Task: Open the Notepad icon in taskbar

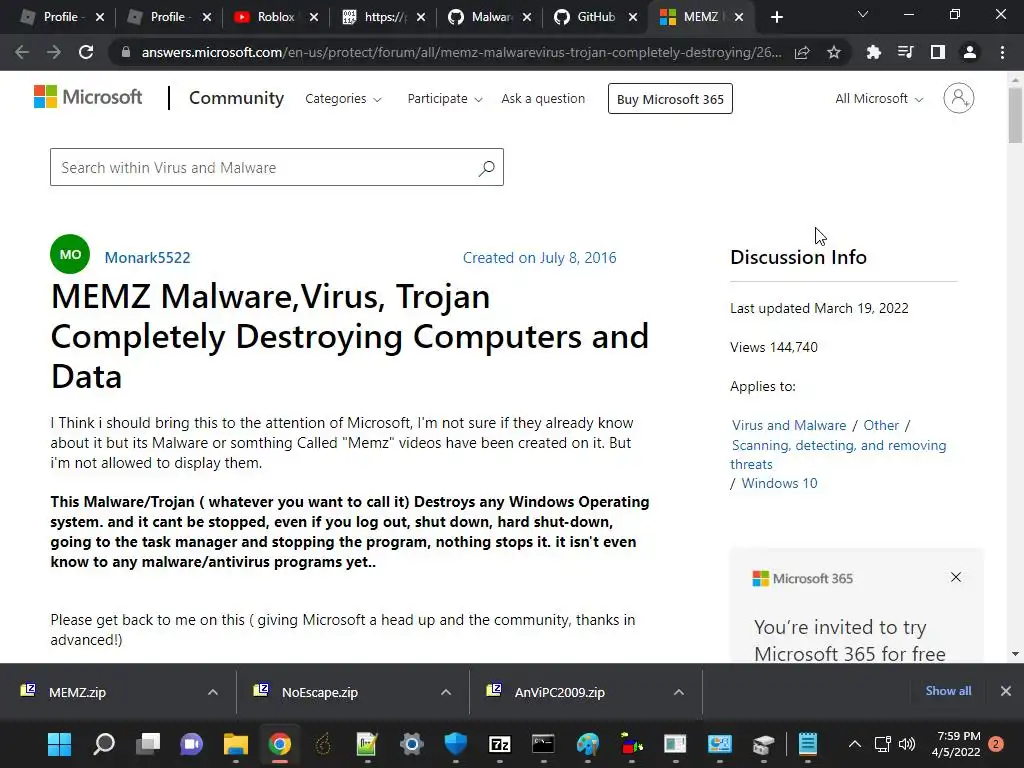Action: coord(808,744)
